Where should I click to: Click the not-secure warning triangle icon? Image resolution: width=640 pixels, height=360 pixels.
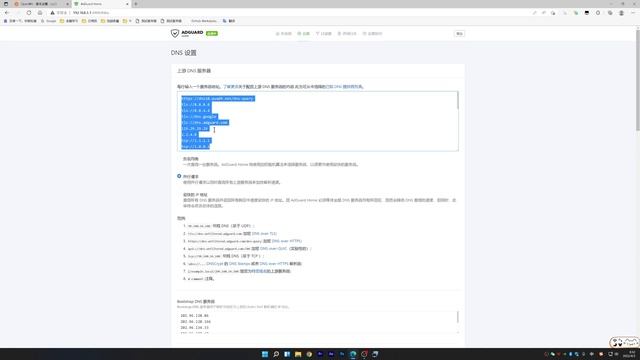(x=52, y=13)
